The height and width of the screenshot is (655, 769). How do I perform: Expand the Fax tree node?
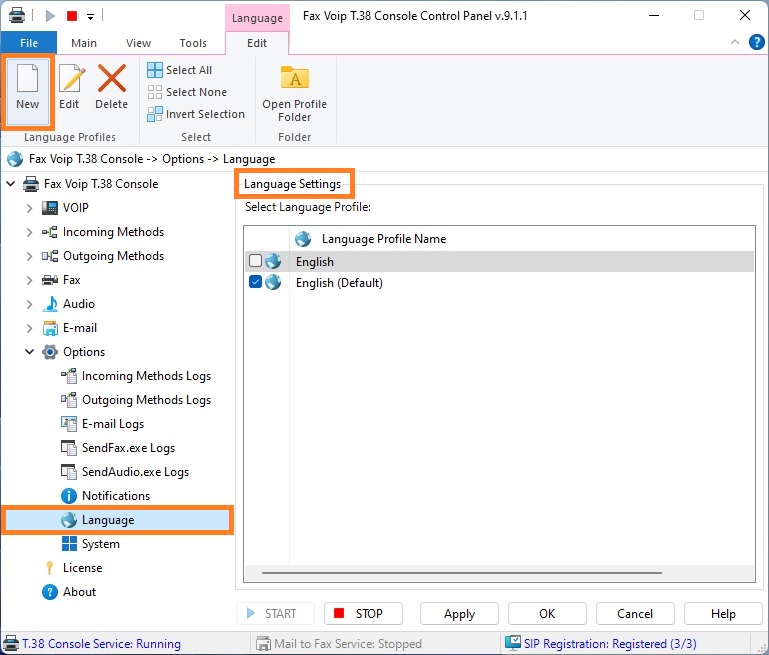(x=29, y=280)
